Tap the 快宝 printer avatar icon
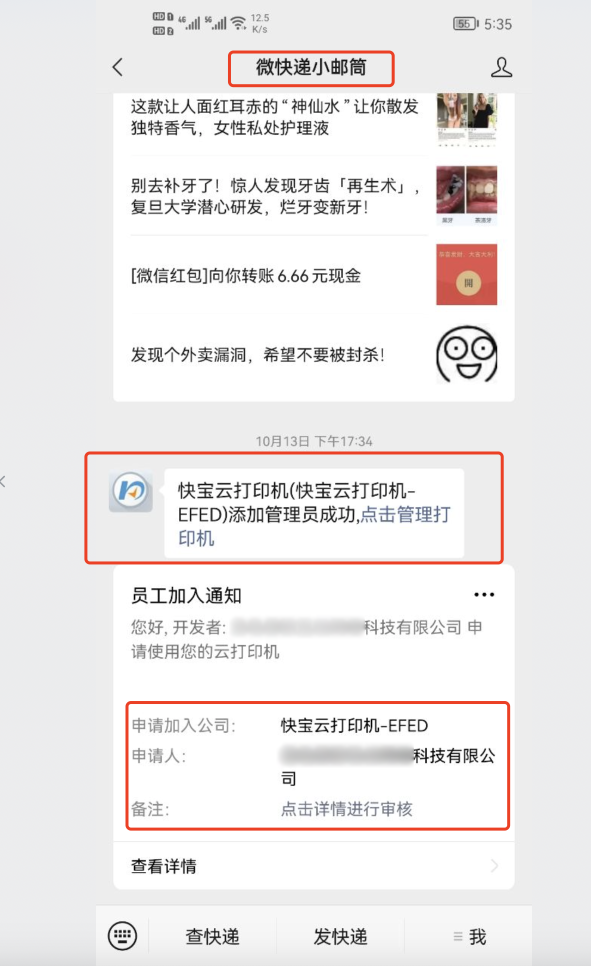The width and height of the screenshot is (591, 966). tap(131, 492)
